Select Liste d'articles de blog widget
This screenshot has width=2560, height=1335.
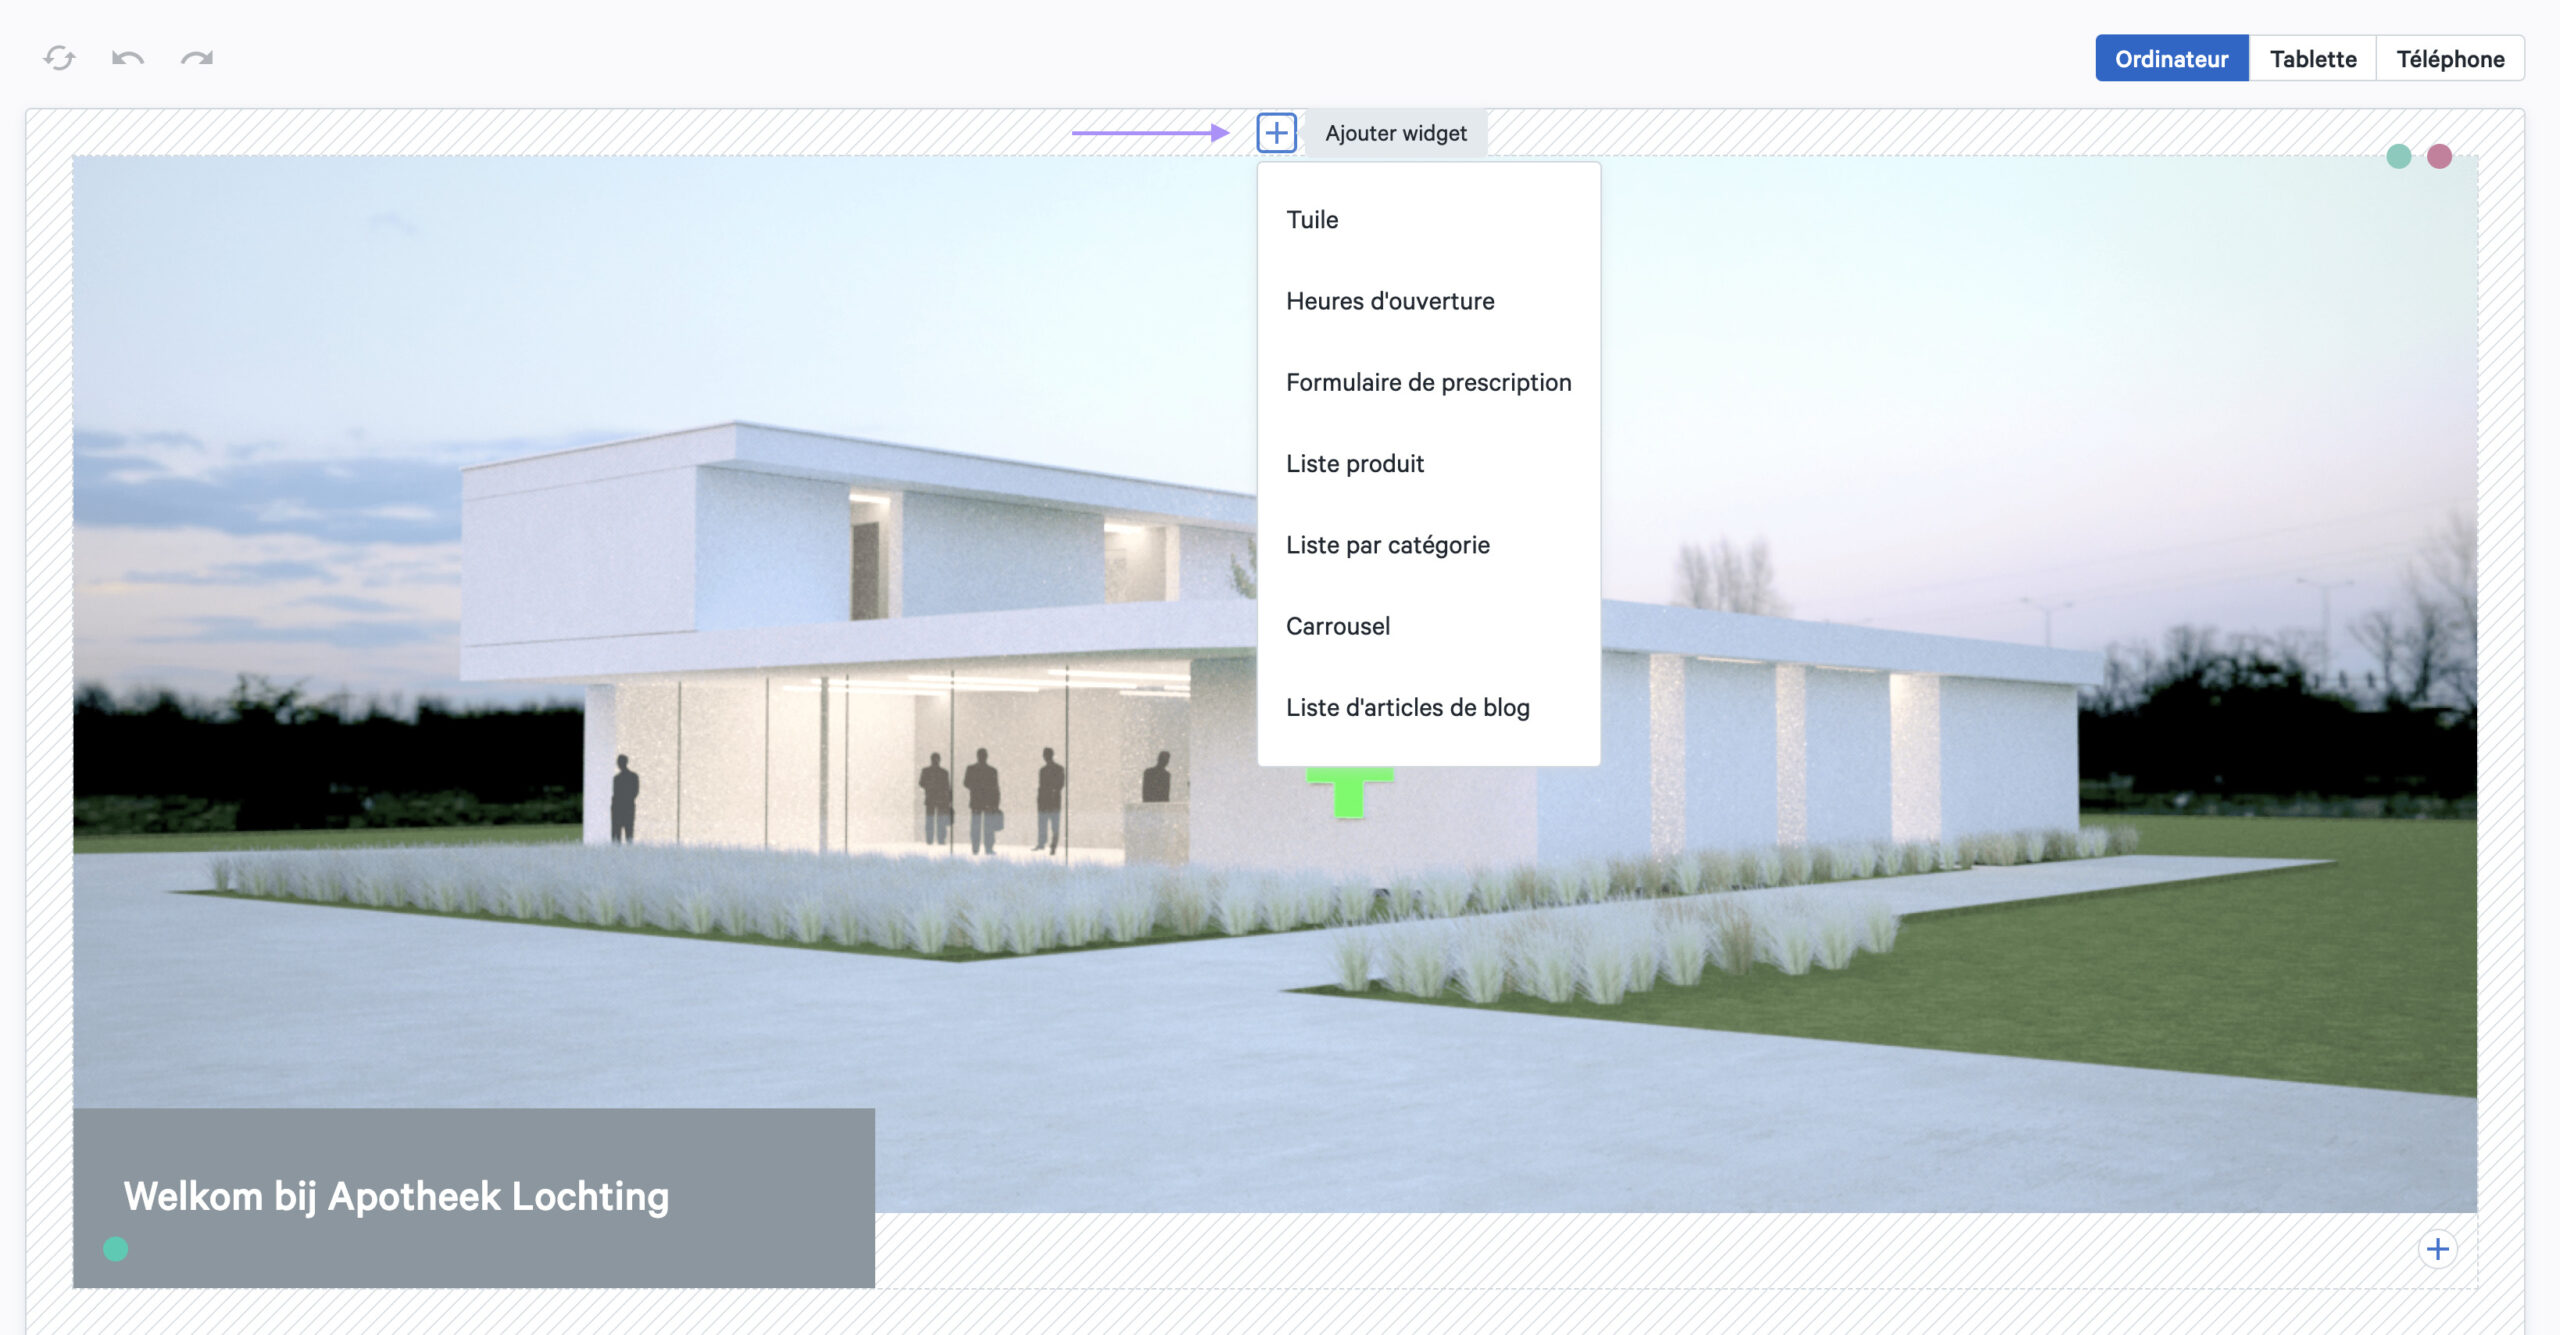pos(1409,706)
